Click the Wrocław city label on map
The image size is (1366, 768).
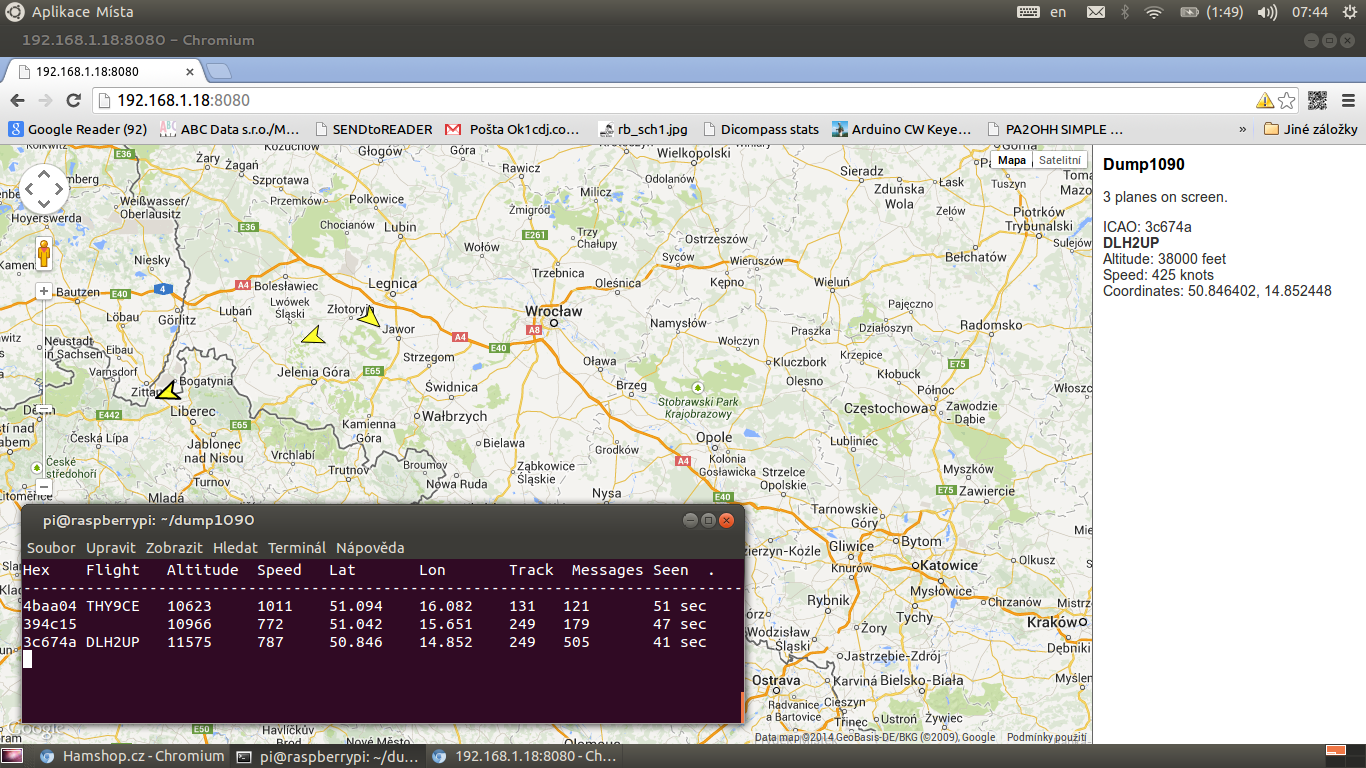[x=554, y=311]
